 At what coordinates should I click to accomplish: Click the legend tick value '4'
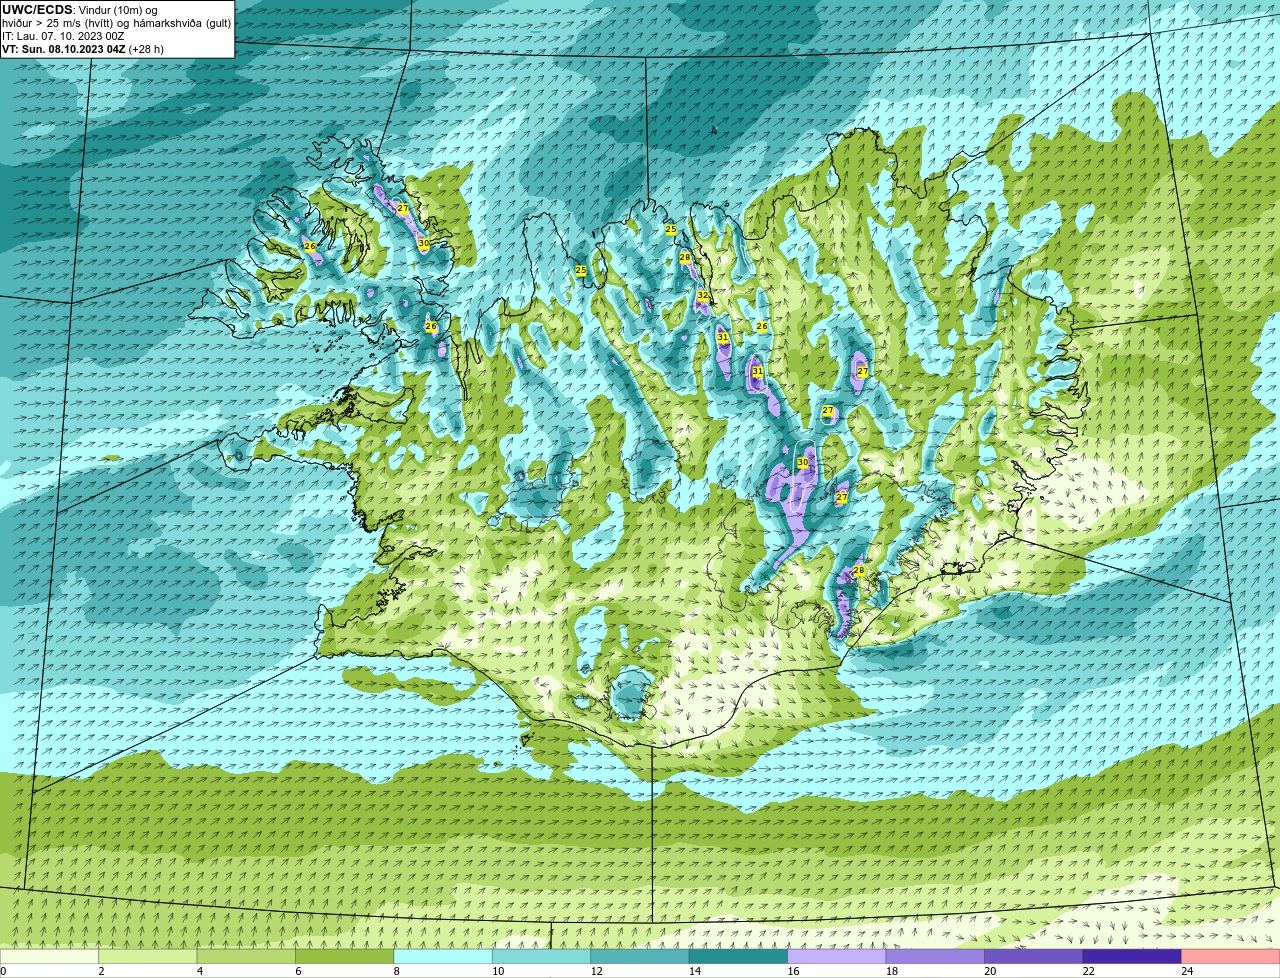199,971
